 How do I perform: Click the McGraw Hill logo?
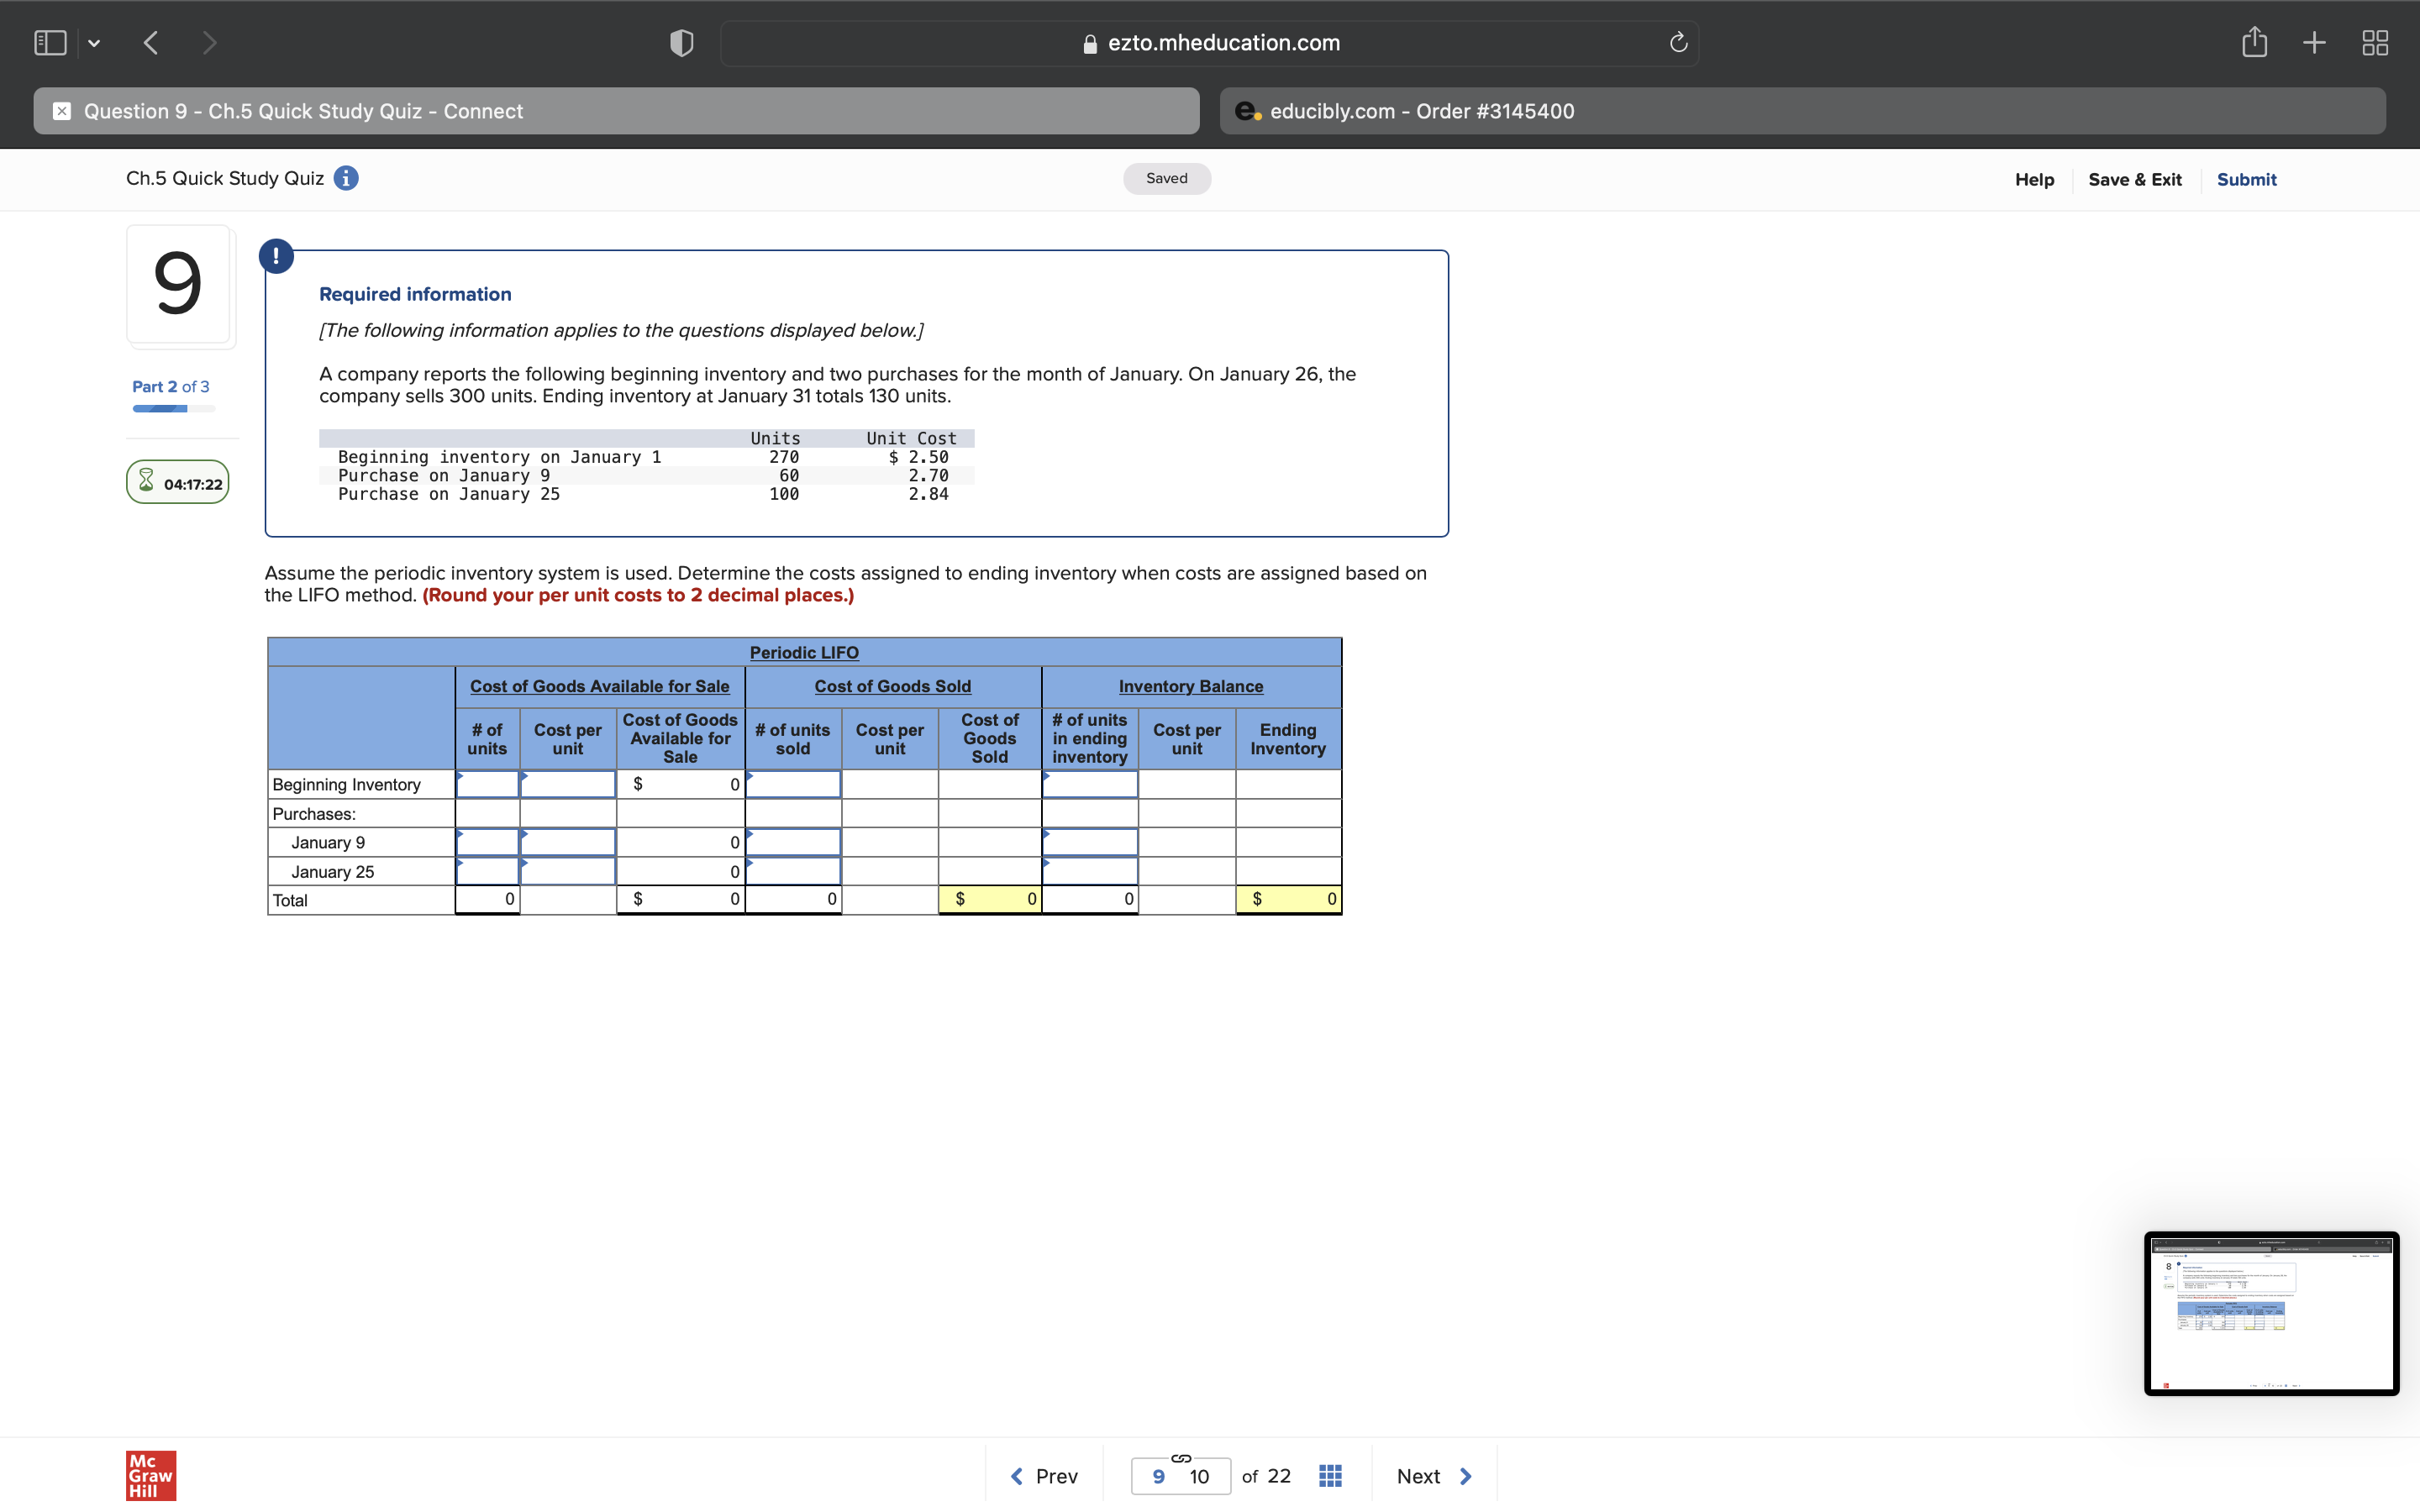(150, 1474)
